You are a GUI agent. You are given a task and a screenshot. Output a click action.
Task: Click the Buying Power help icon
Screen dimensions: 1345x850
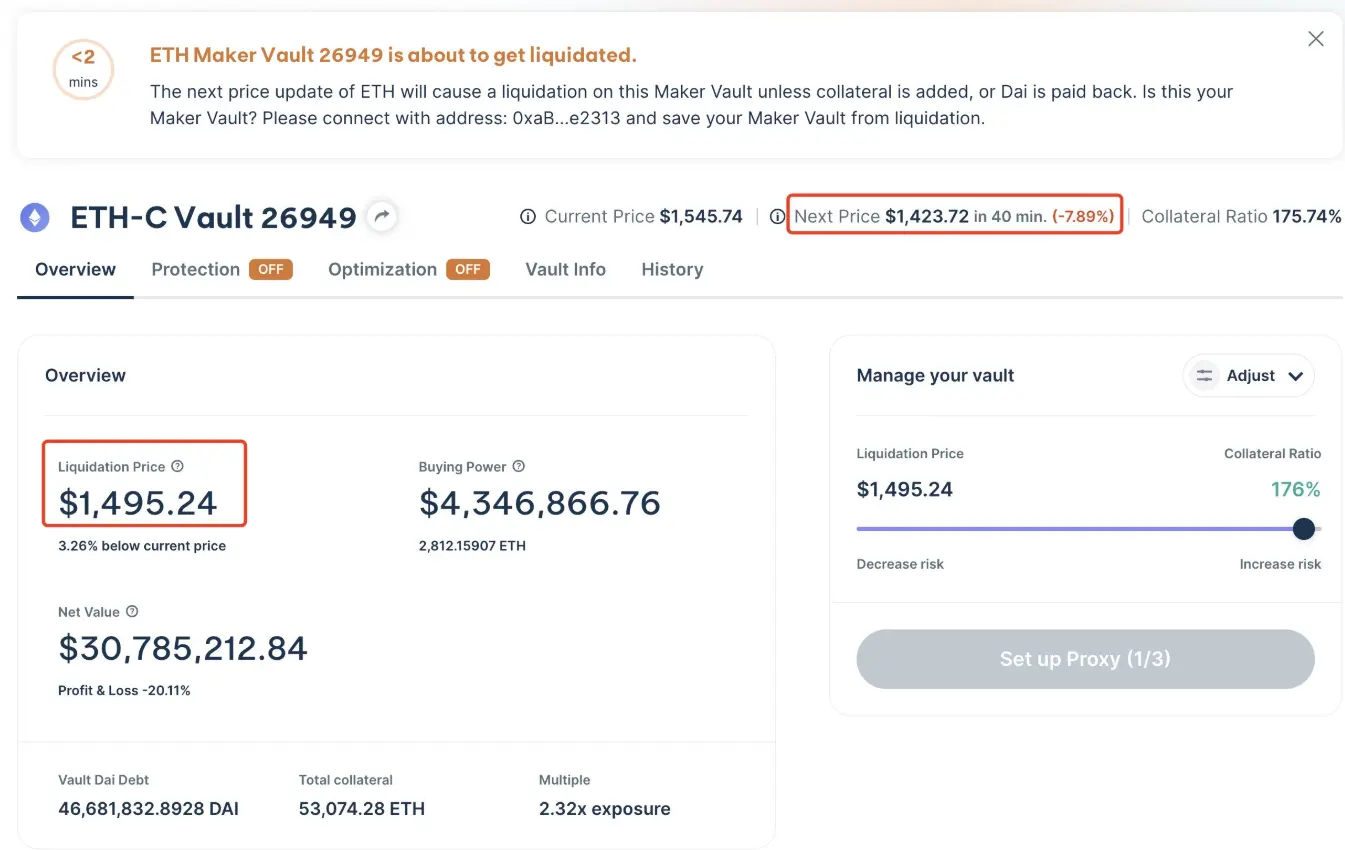[x=518, y=466]
